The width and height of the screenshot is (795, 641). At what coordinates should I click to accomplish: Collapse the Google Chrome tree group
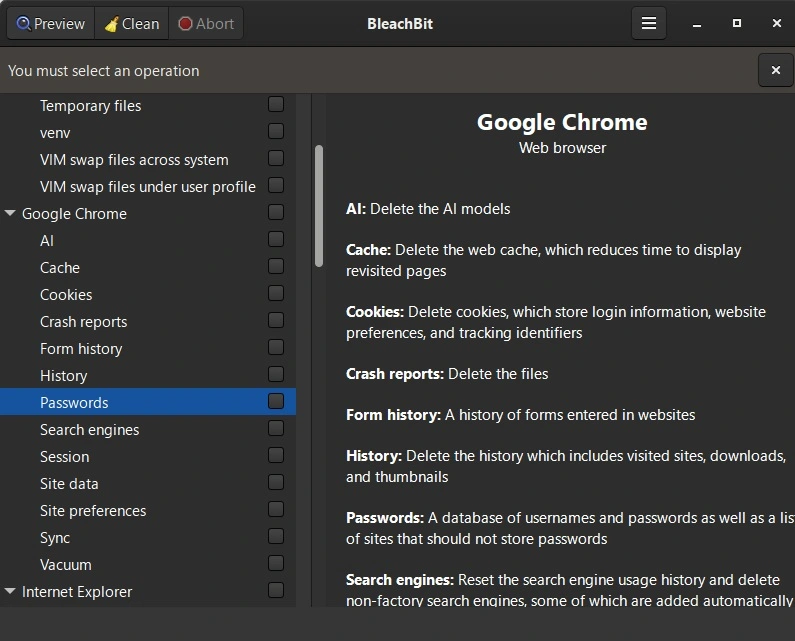point(10,213)
